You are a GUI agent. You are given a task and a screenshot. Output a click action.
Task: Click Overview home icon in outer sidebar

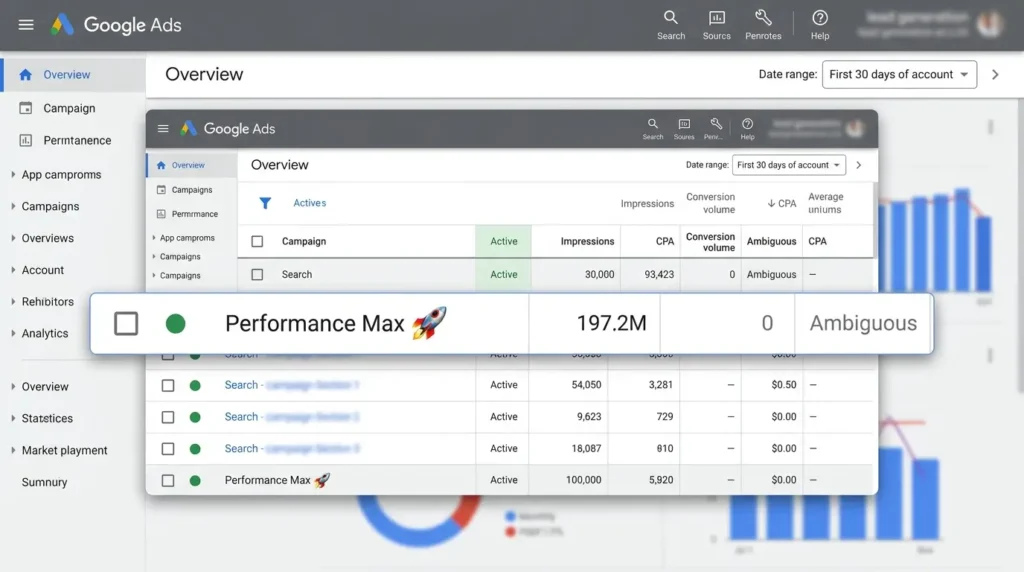tap(25, 74)
